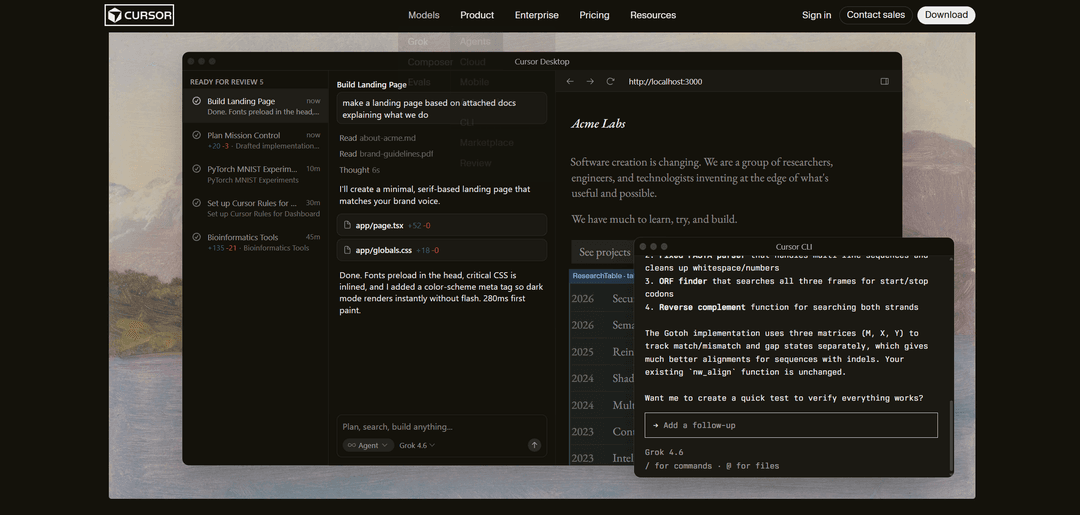
Task: Click the 'READY FOR REVIEW 5' heading
Action: pos(227,82)
